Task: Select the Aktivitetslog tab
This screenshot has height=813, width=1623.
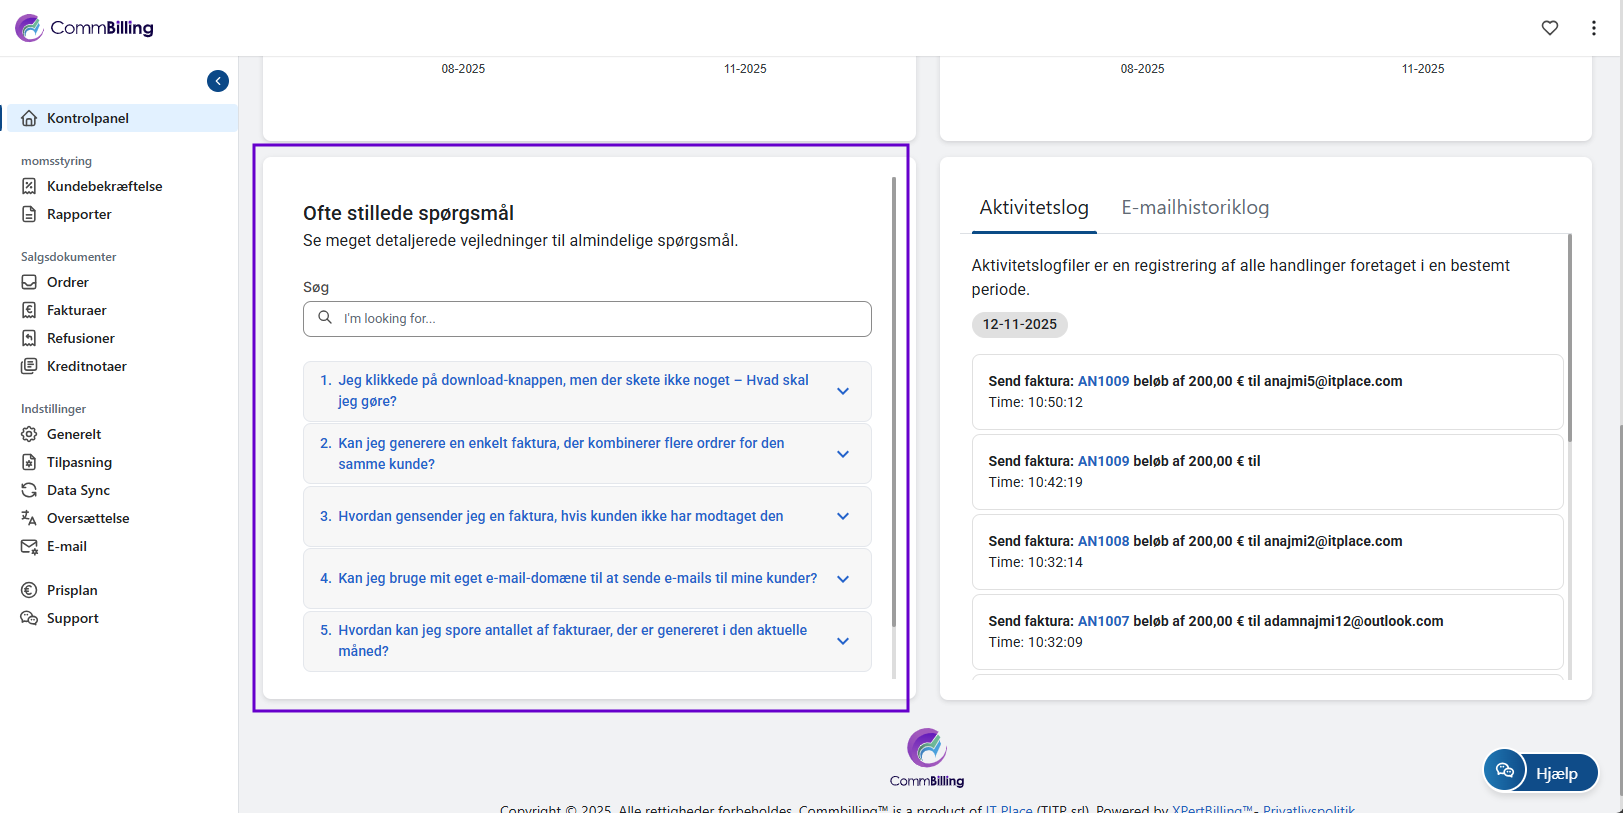Action: 1033,208
